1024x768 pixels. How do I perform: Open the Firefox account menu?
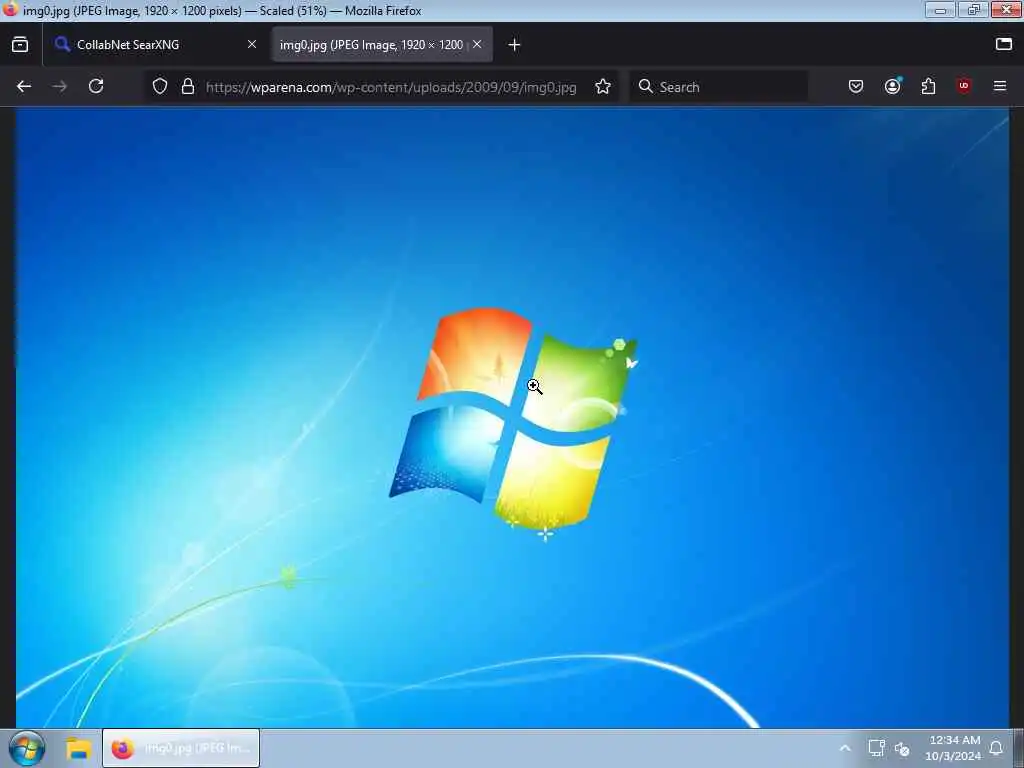[892, 86]
